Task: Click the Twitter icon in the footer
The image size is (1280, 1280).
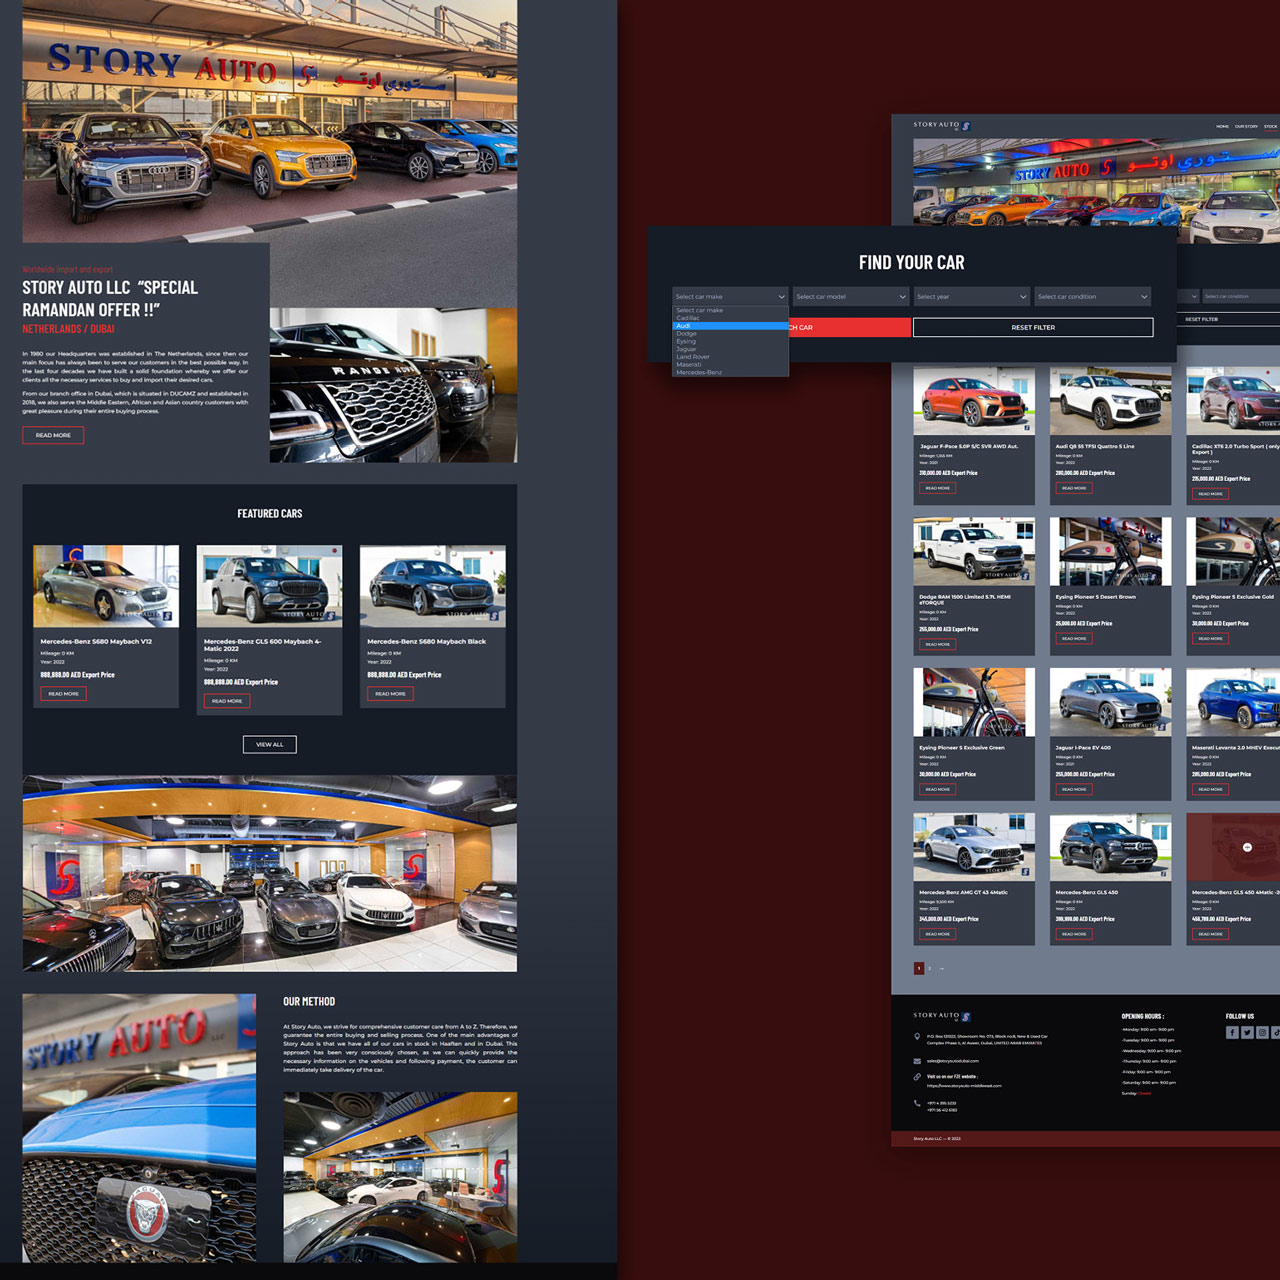Action: point(1247,1033)
